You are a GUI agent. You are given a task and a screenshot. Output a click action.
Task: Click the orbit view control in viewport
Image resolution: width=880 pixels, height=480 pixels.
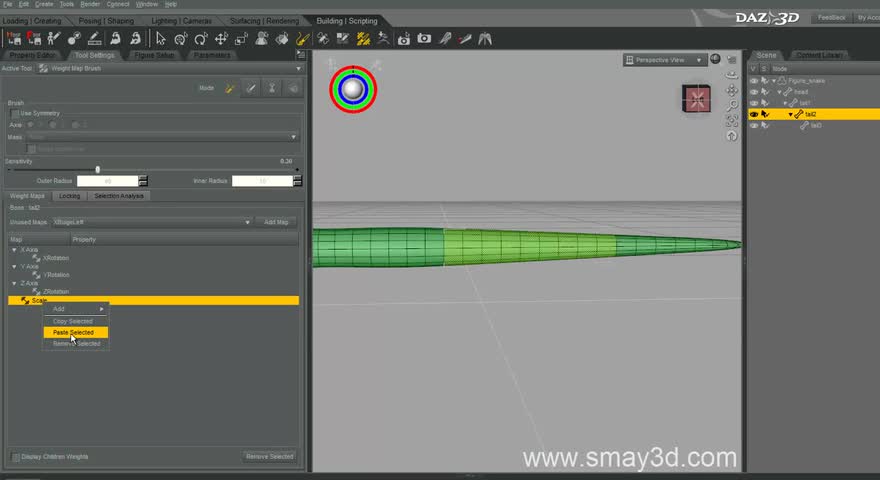731,75
